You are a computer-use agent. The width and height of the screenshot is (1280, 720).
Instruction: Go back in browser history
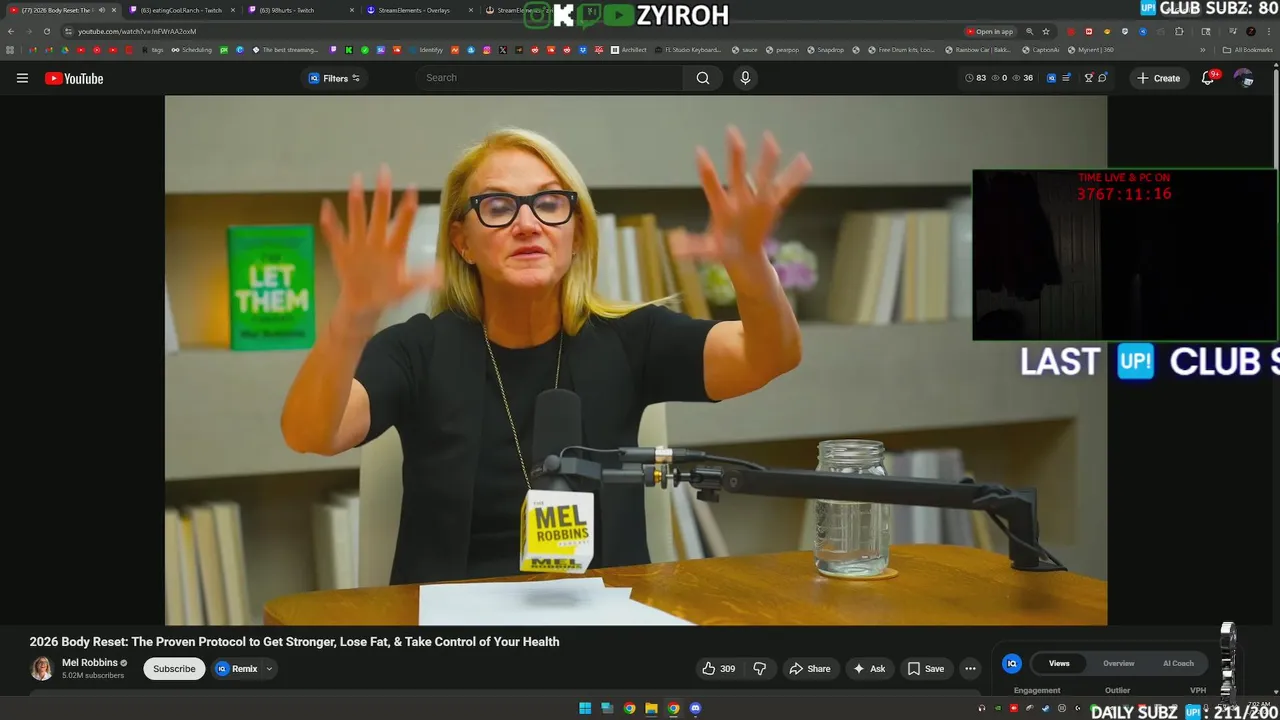(x=11, y=31)
